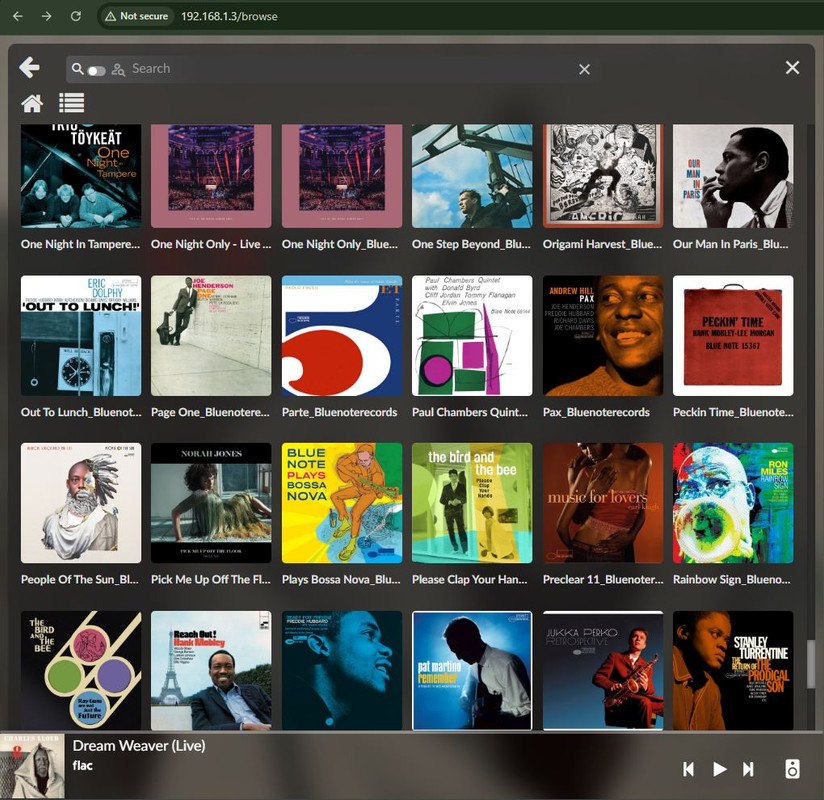This screenshot has width=824, height=800.
Task: Click the search magnifier icon
Action: (77, 69)
